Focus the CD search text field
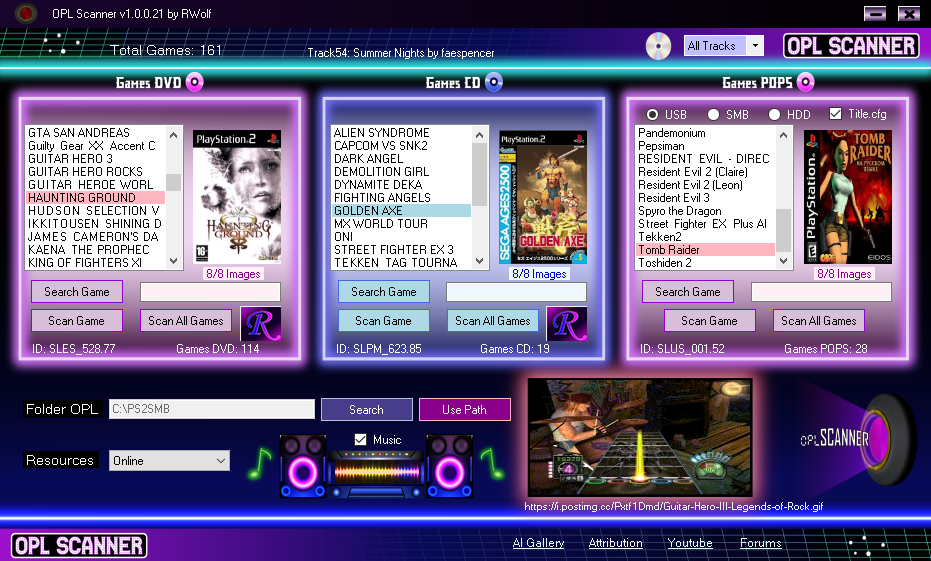 point(516,291)
